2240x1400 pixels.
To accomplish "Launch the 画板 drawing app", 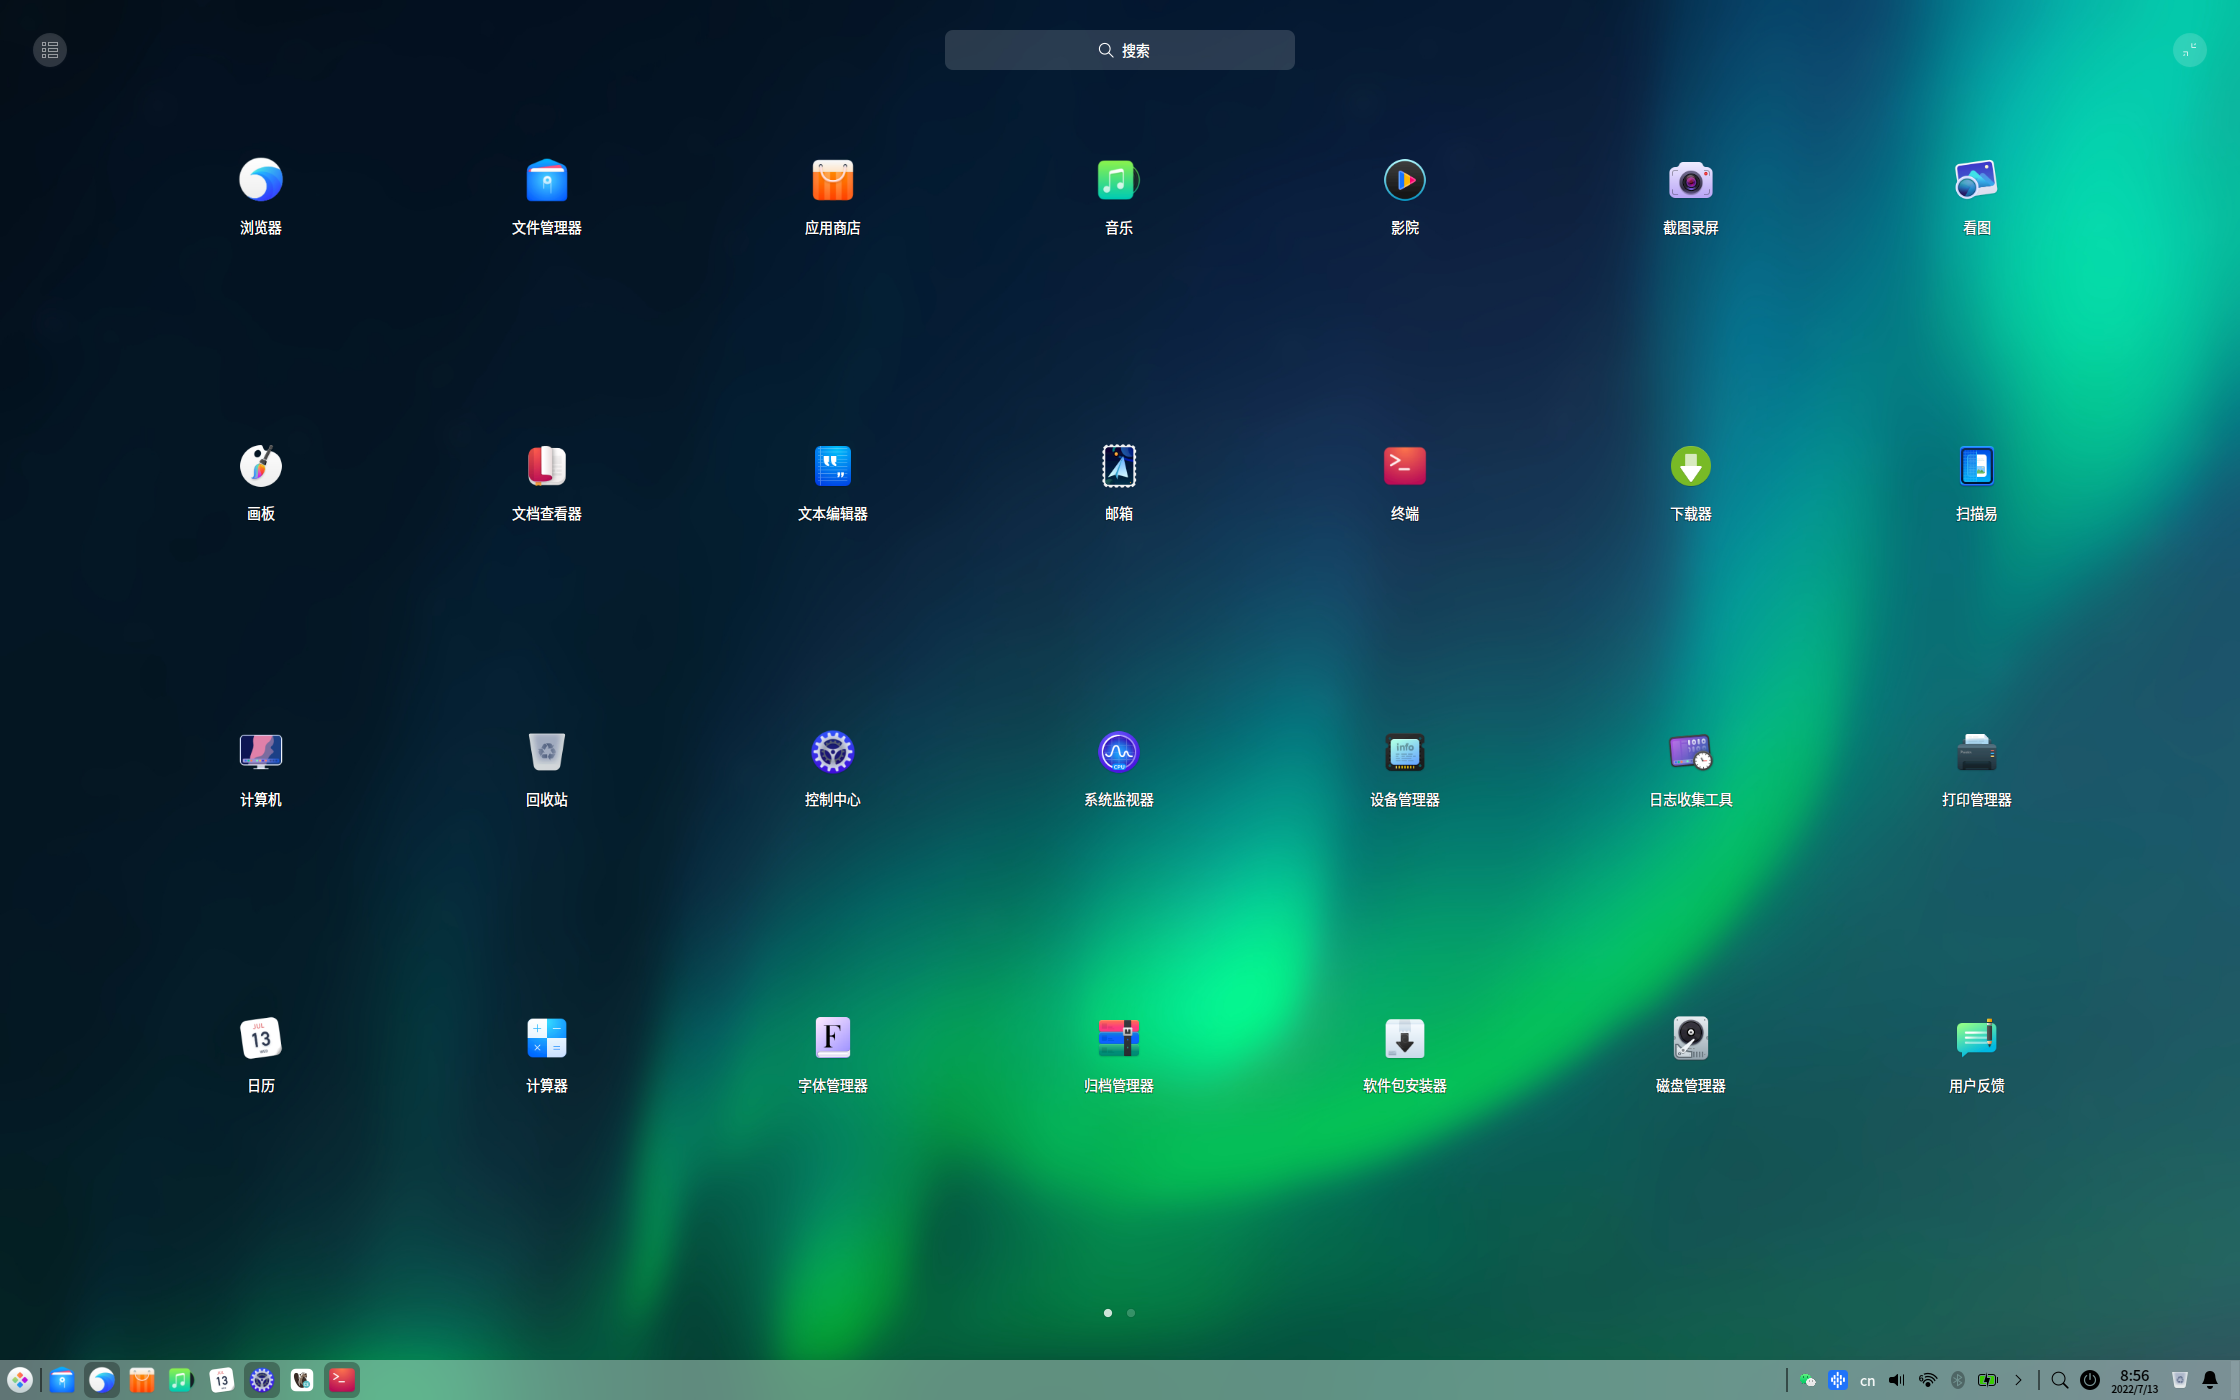I will (x=260, y=467).
